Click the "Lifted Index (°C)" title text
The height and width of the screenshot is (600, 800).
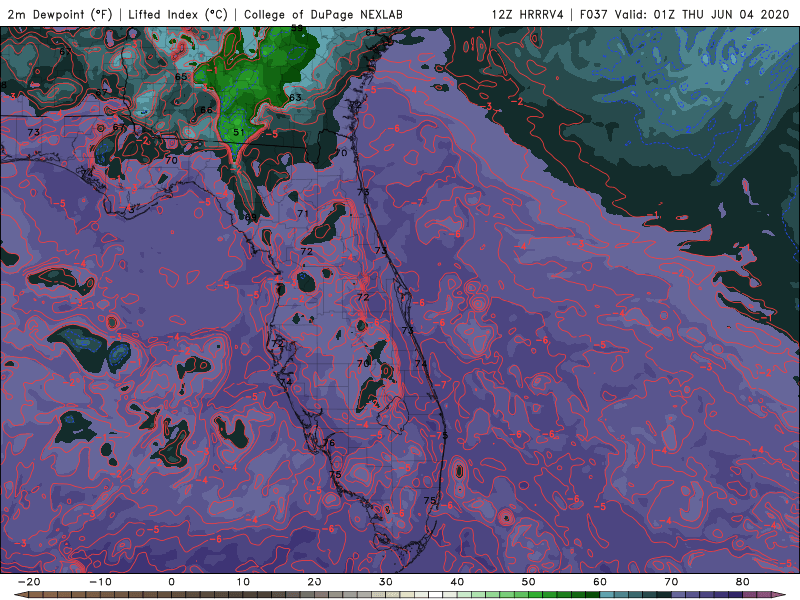click(178, 14)
